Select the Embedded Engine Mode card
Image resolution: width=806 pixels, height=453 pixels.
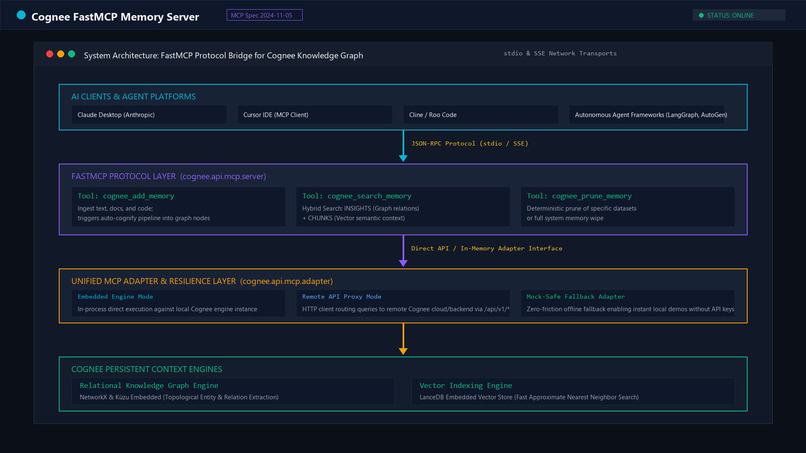point(178,303)
